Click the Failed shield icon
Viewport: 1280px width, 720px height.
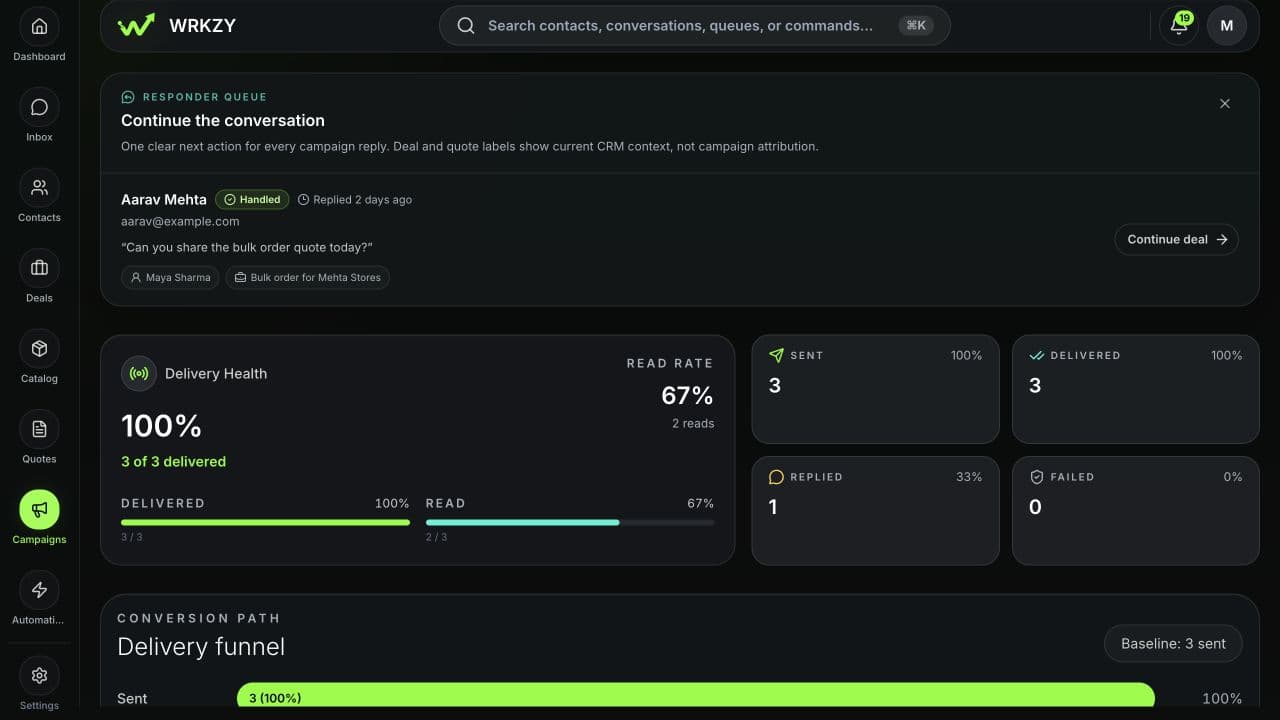point(1036,477)
